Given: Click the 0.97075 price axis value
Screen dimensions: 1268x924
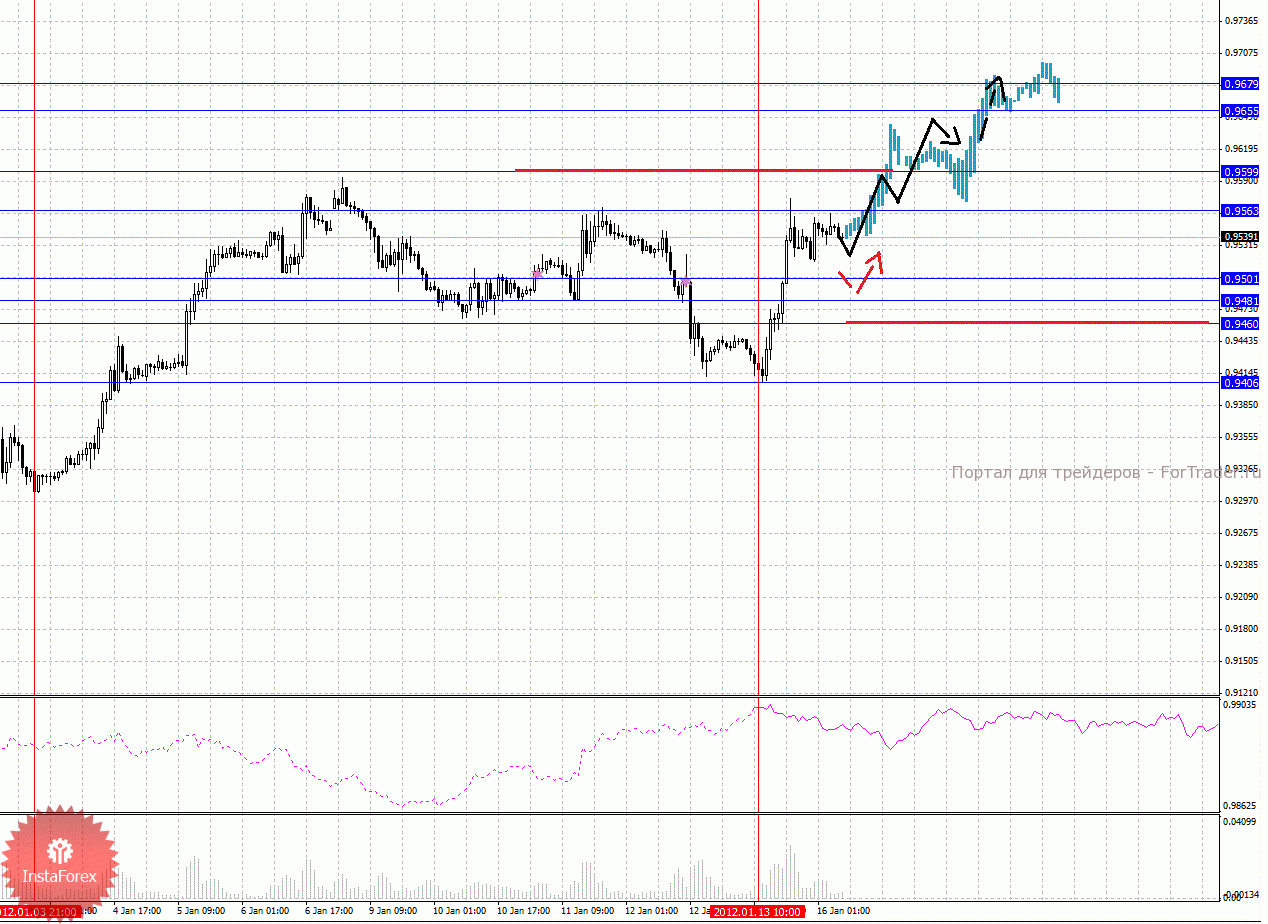Looking at the screenshot, I should (1243, 52).
